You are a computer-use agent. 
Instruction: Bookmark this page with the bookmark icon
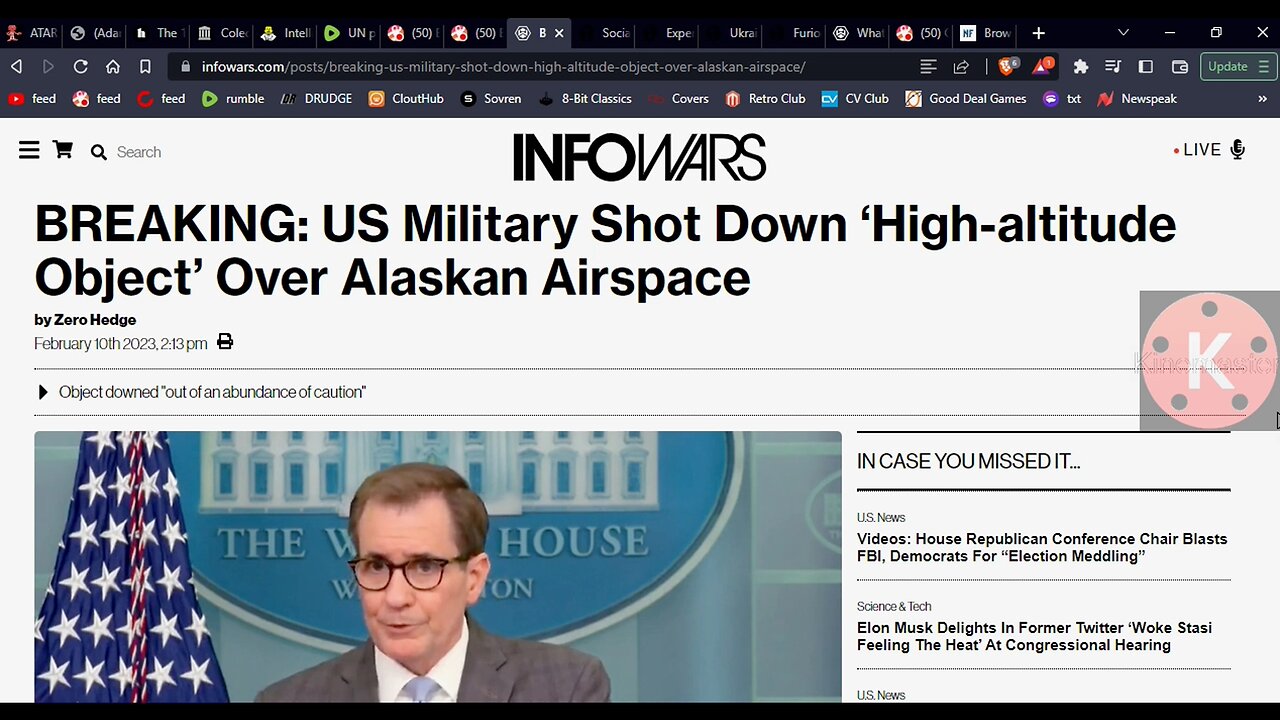pyautogui.click(x=145, y=67)
